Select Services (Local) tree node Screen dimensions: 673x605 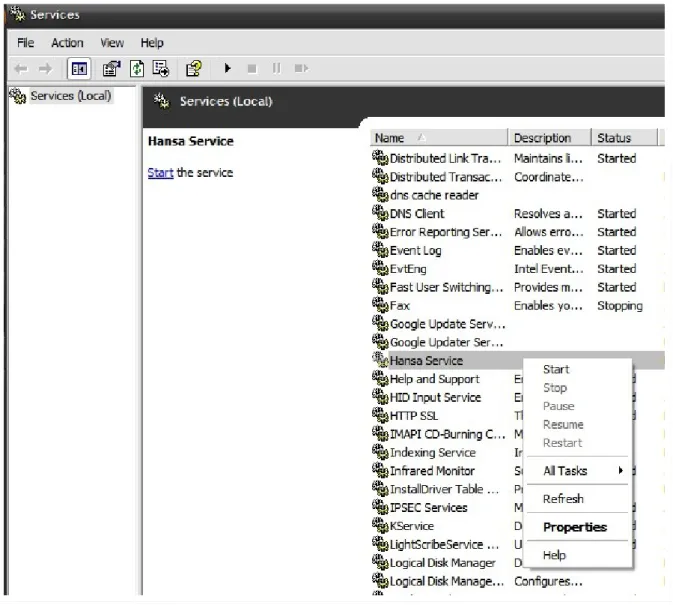point(70,95)
